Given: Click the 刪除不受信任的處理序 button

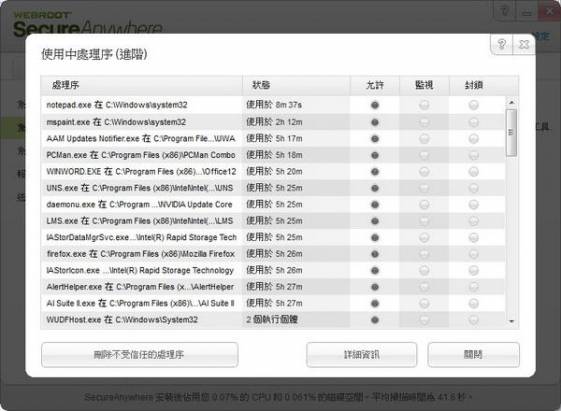Looking at the screenshot, I should click(140, 354).
